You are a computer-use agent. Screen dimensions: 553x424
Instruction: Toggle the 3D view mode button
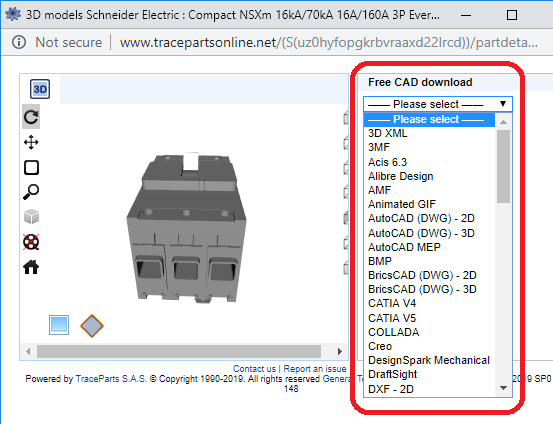click(40, 89)
